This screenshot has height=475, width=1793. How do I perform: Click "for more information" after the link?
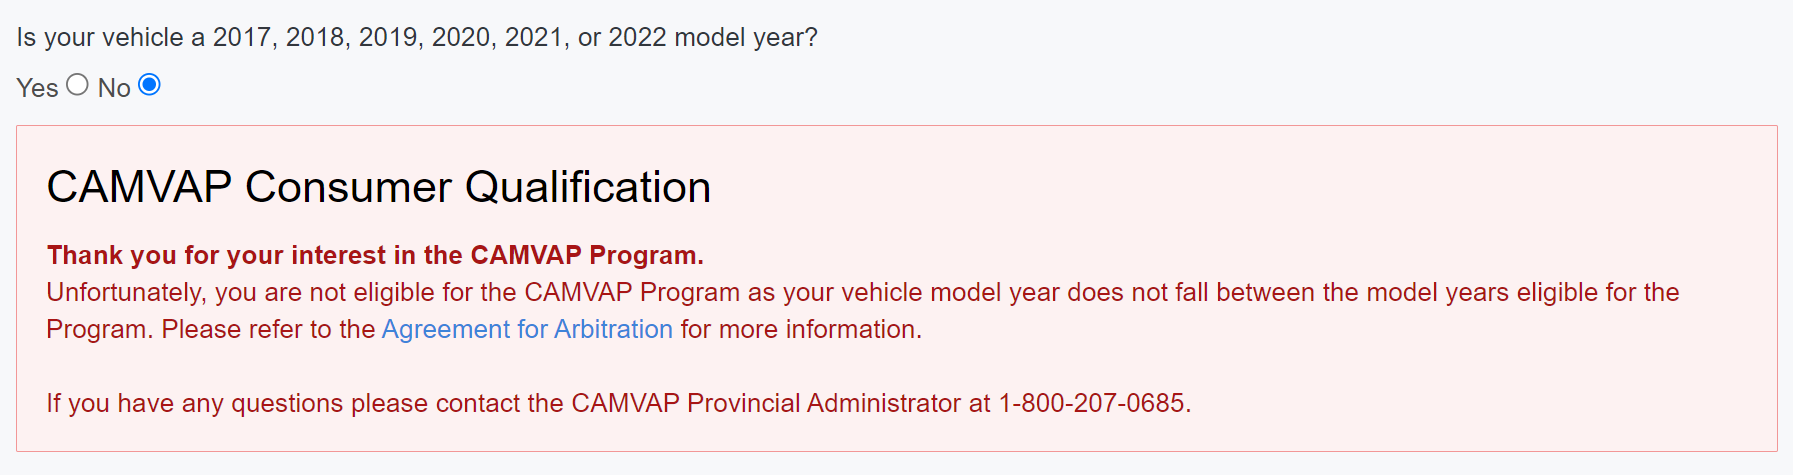[799, 329]
